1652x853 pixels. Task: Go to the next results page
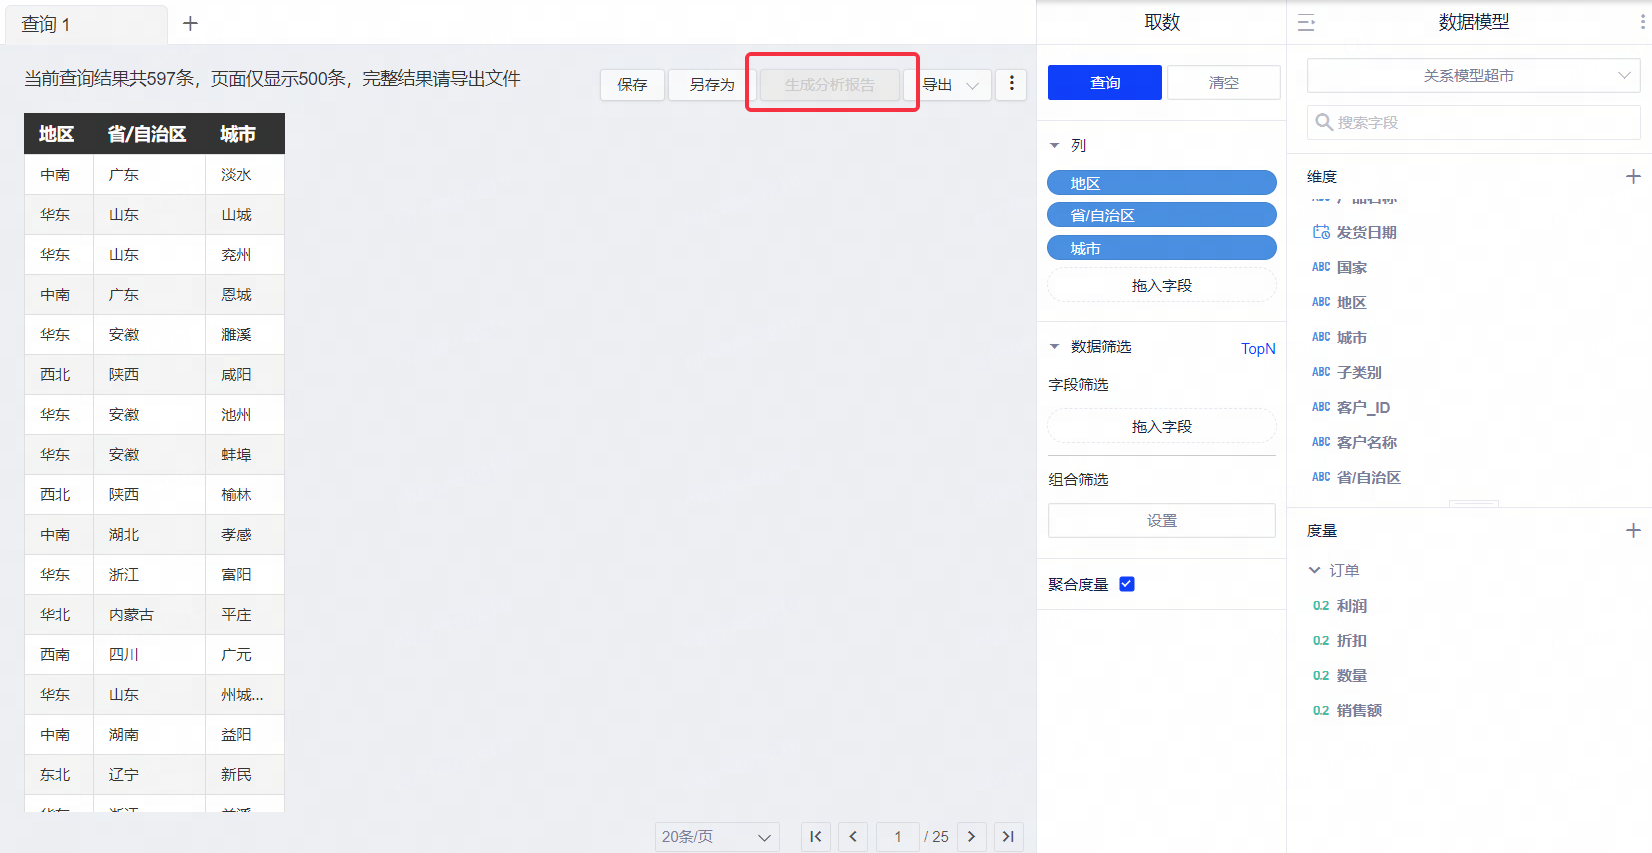(x=971, y=837)
